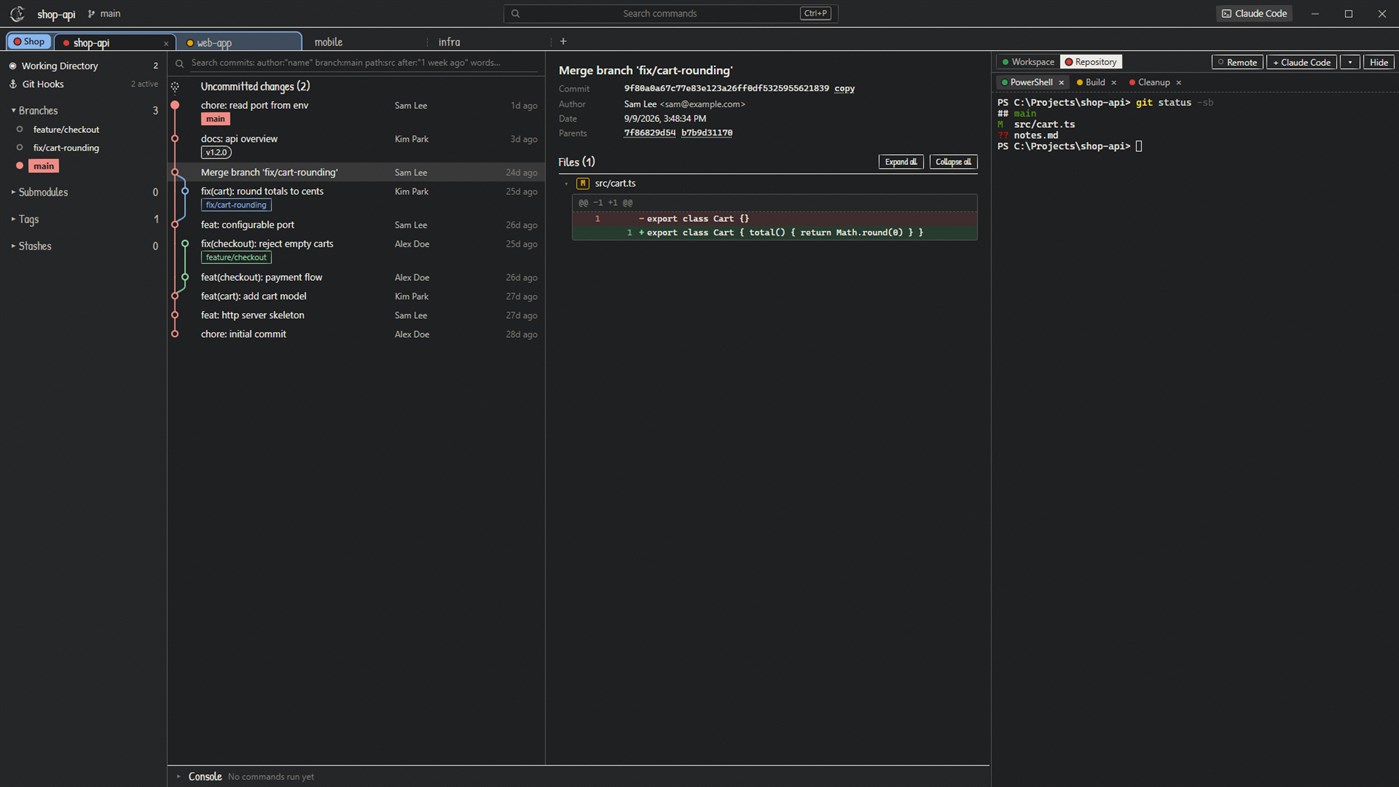Select commit 'feat(cart): add cart model'
Screen dimensions: 1399x787
click(357, 296)
